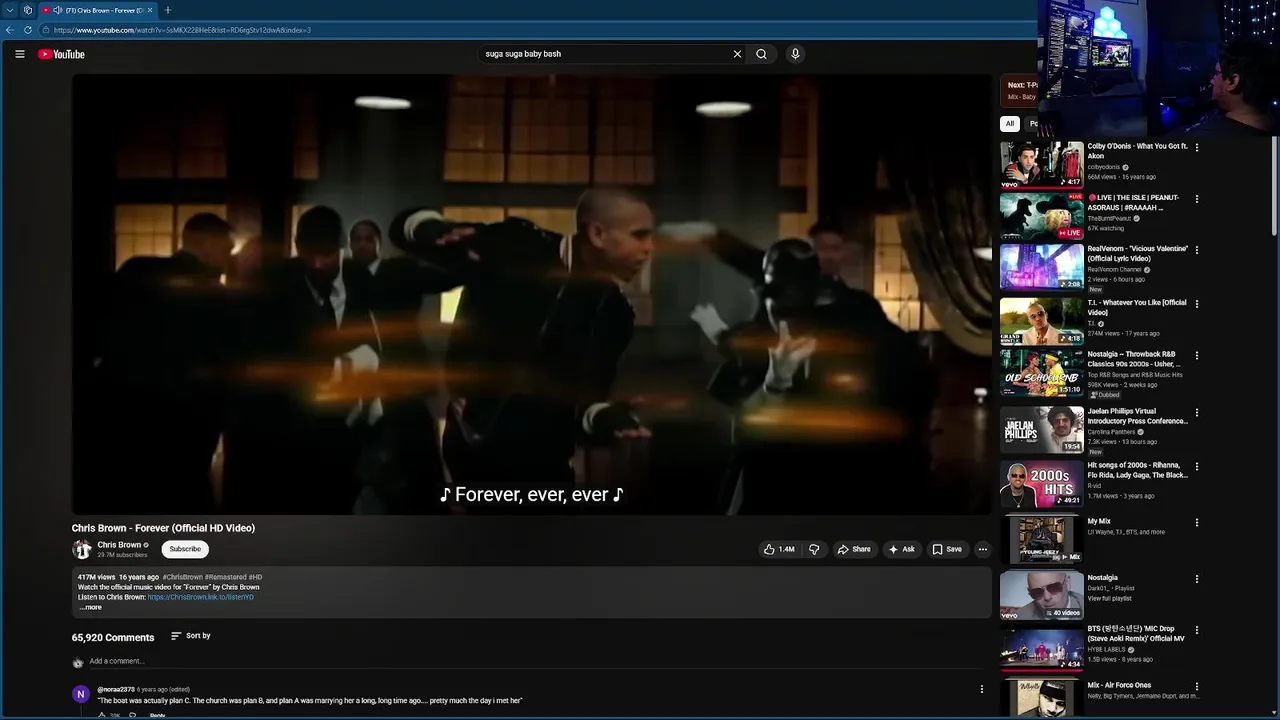Open Jaelan Phillips Press Conference video title
This screenshot has height=720, width=1280.
(1138, 416)
